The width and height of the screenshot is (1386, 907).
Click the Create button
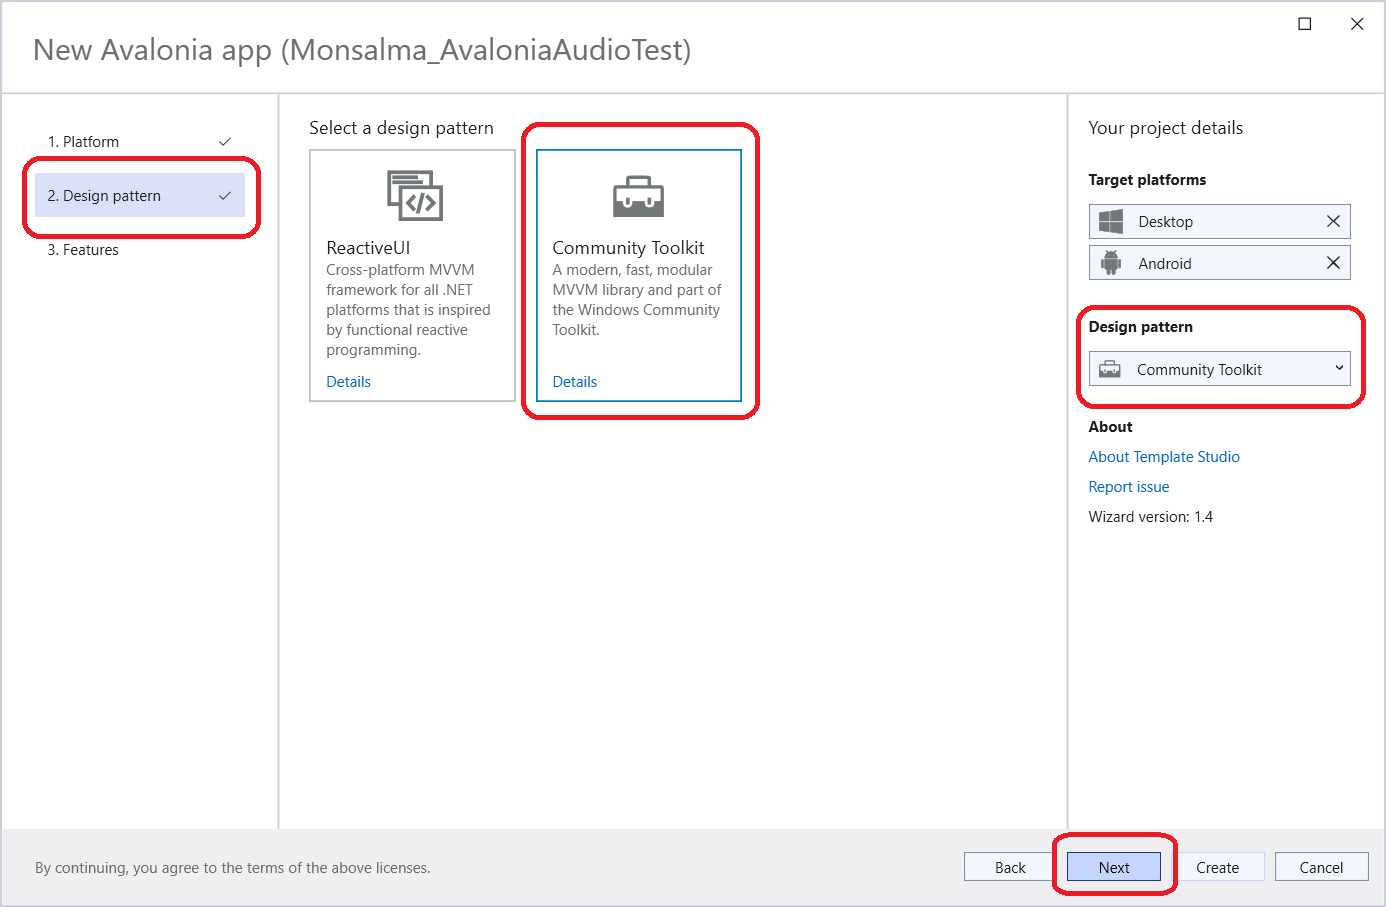1217,867
